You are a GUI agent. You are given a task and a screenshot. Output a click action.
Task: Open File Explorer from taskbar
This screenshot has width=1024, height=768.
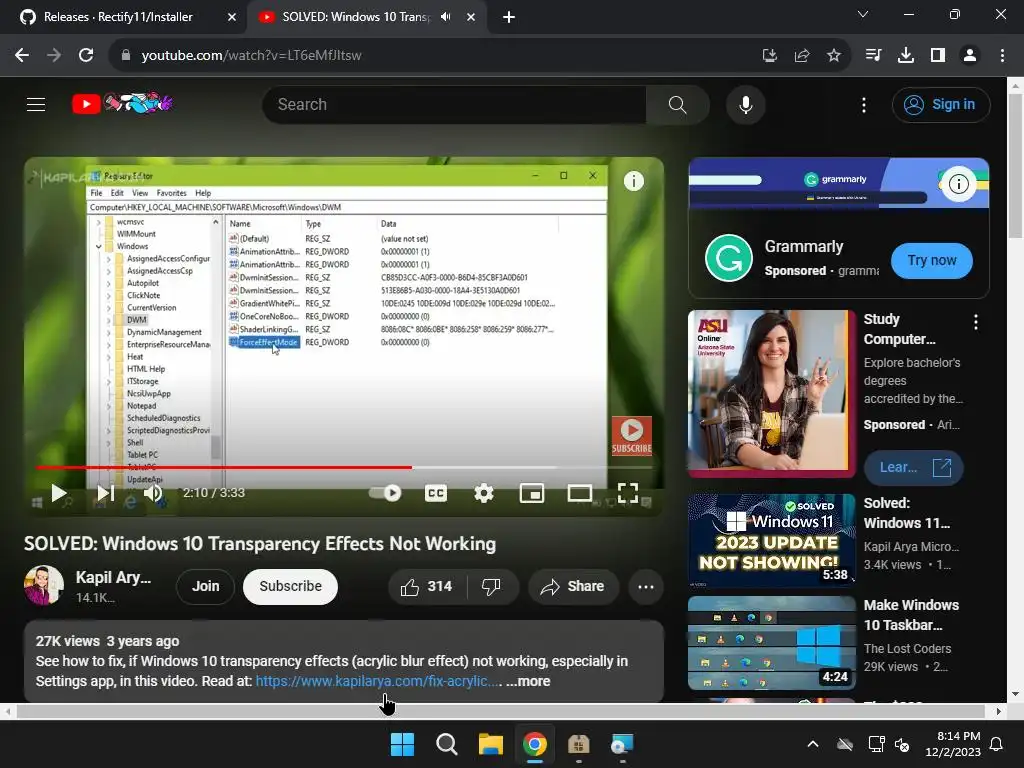[x=490, y=744]
